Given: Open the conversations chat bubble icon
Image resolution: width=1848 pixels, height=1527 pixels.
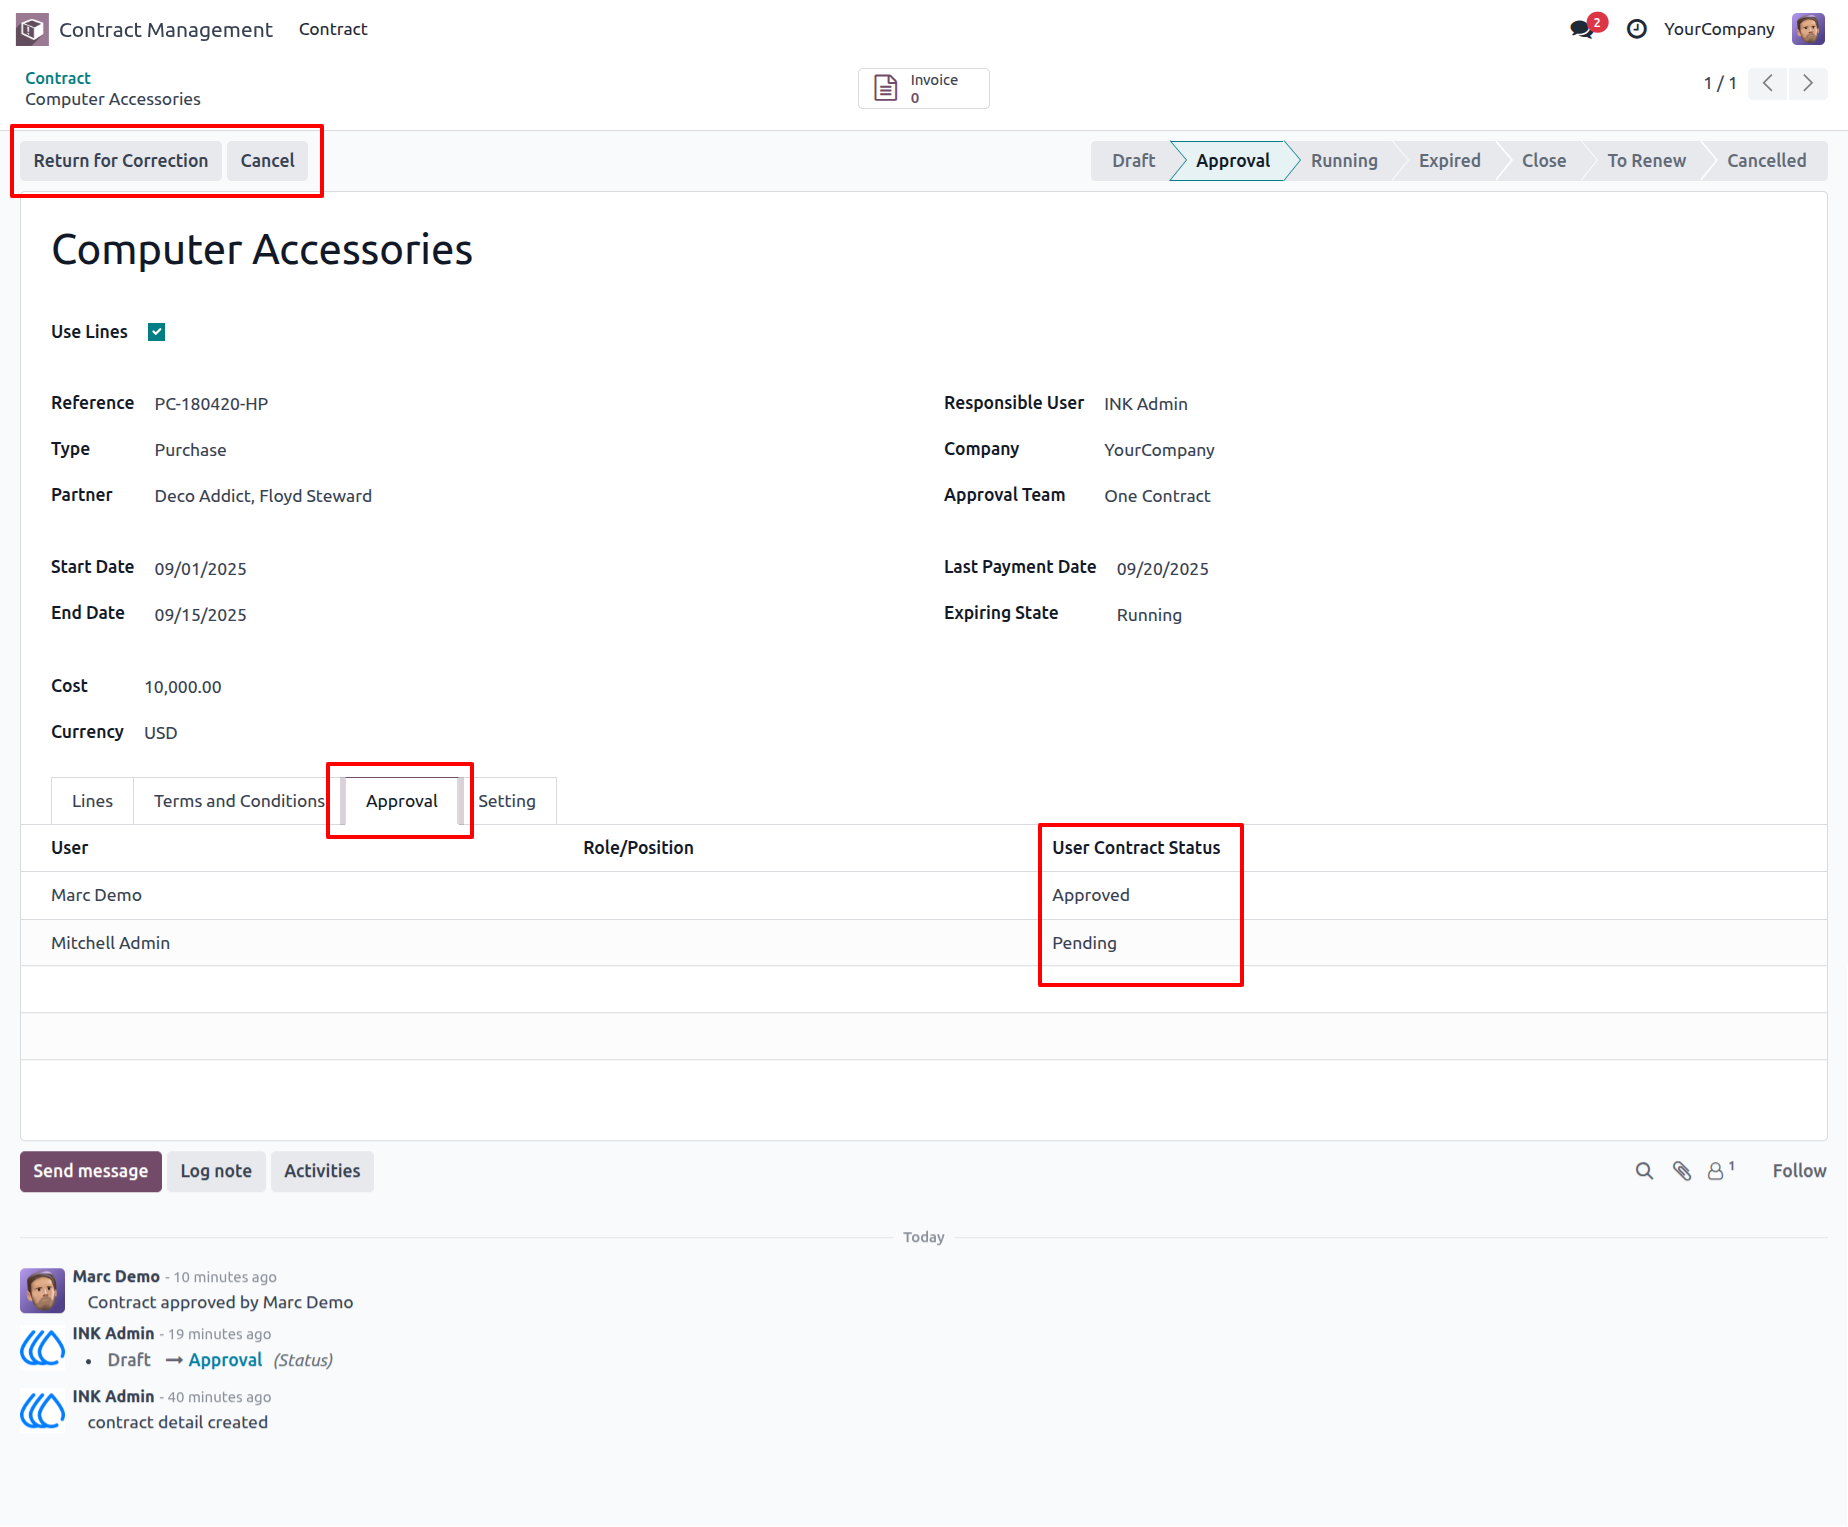Looking at the screenshot, I should click(x=1583, y=29).
